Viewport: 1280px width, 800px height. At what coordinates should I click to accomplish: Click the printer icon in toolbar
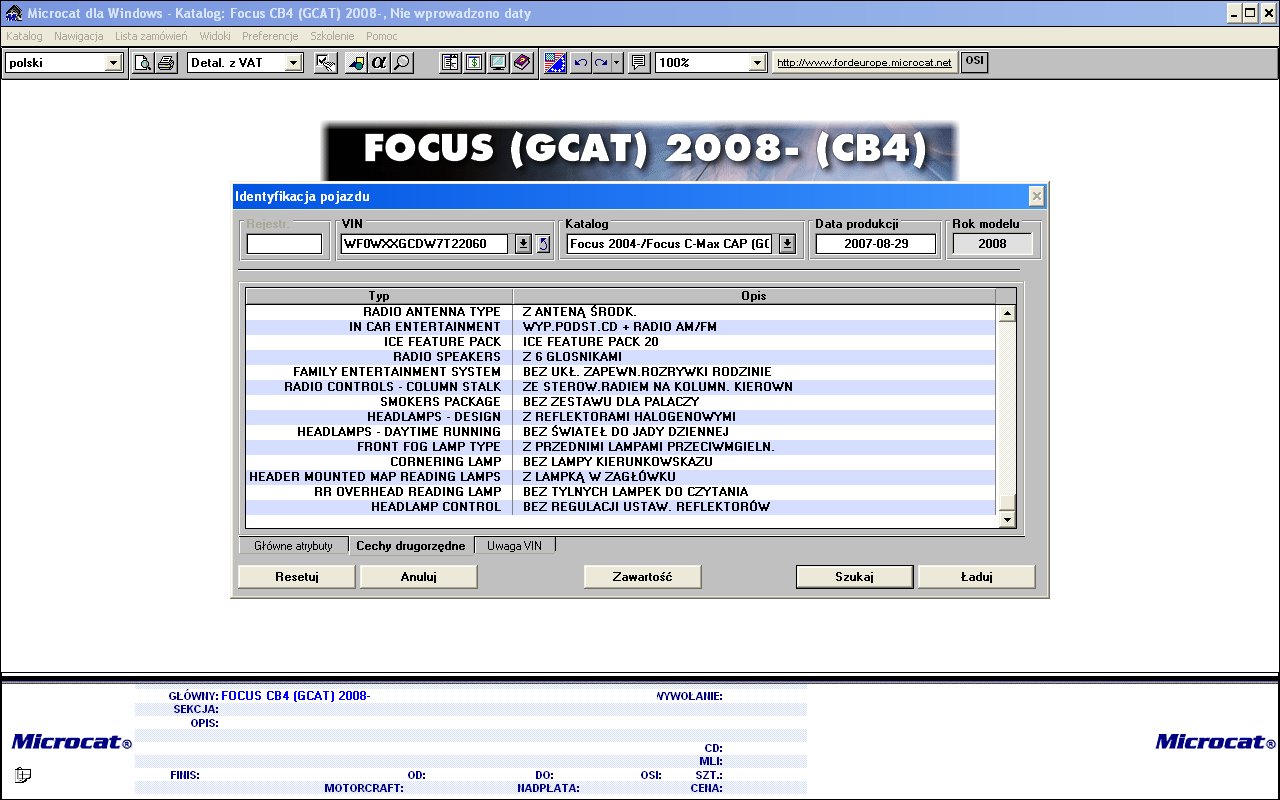tap(165, 63)
